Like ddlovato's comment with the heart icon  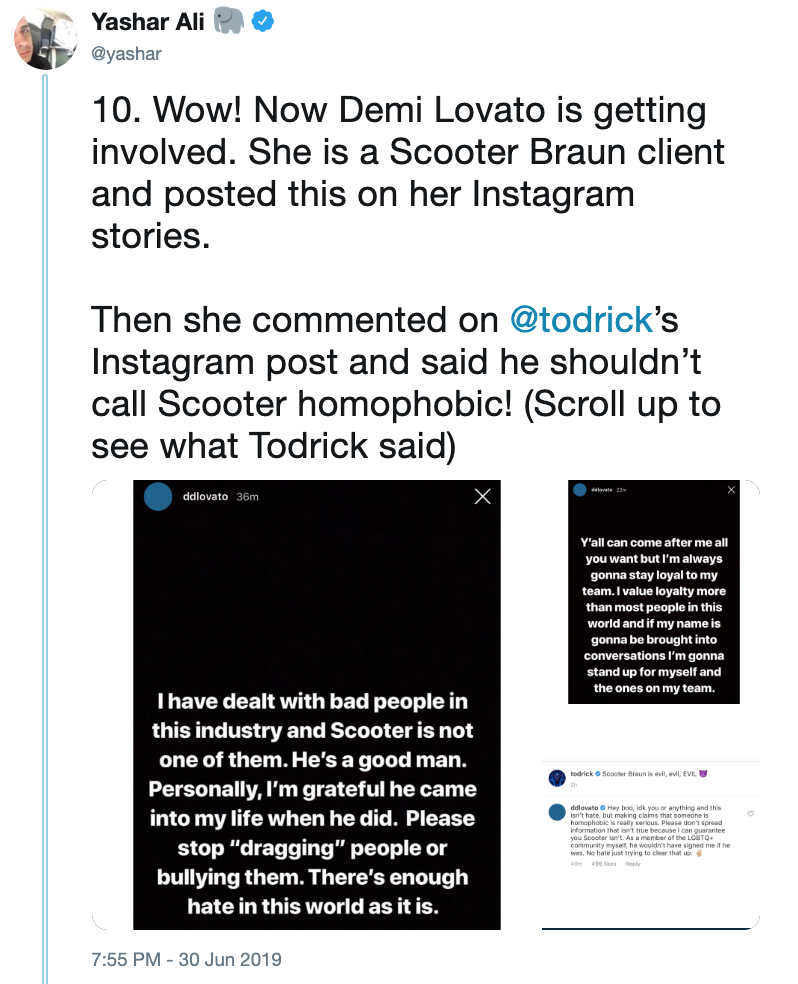click(750, 813)
